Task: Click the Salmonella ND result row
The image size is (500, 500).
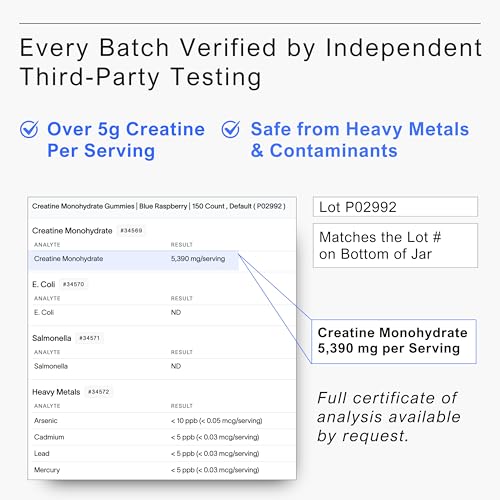Action: tap(163, 366)
